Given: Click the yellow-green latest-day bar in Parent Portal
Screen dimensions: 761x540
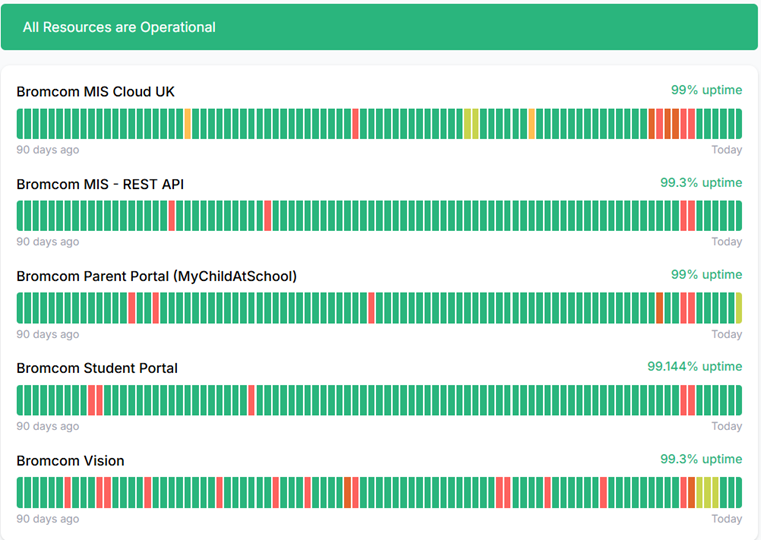Looking at the screenshot, I should coord(739,308).
